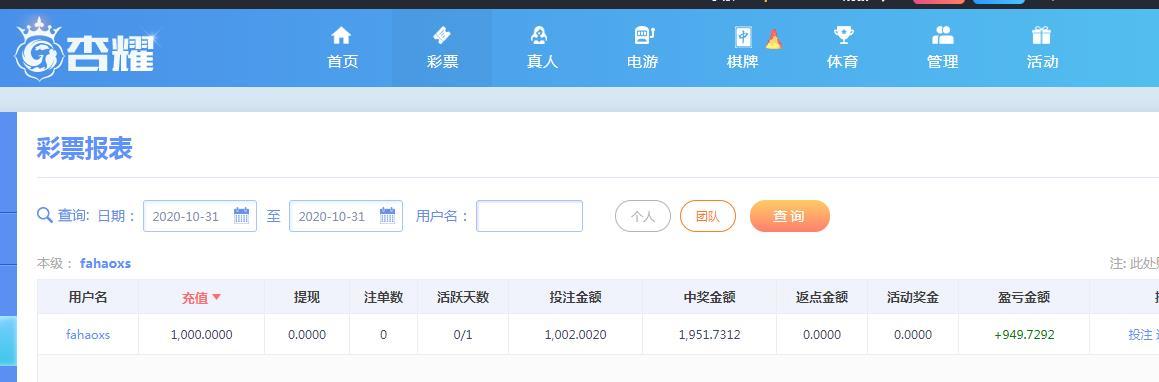Sort by 充值 descending arrow
This screenshot has width=1159, height=382.
(217, 297)
